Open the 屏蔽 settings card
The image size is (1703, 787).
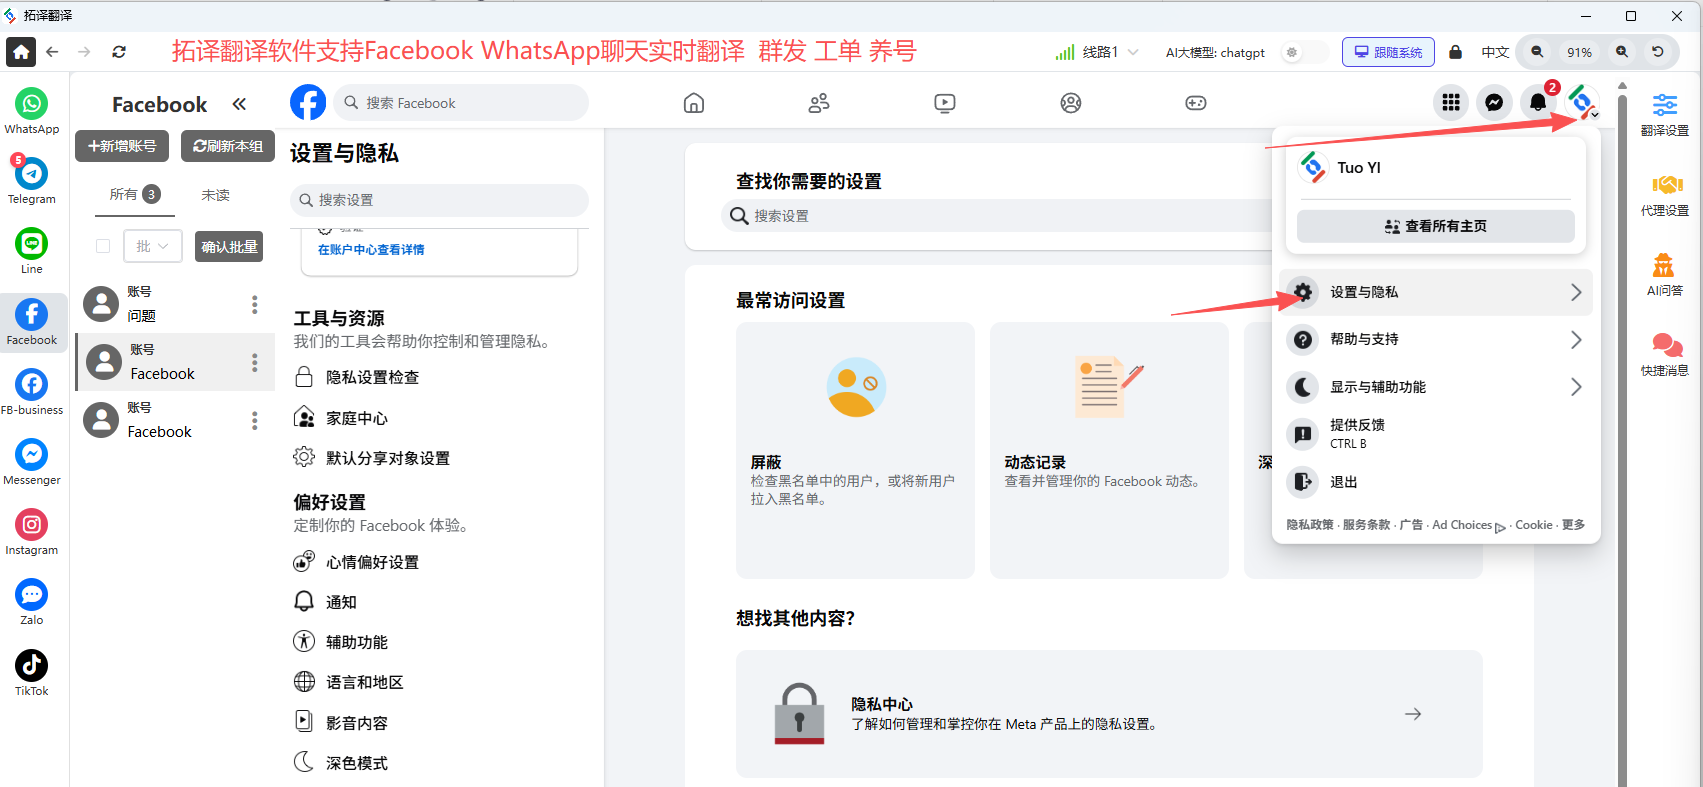pos(855,450)
